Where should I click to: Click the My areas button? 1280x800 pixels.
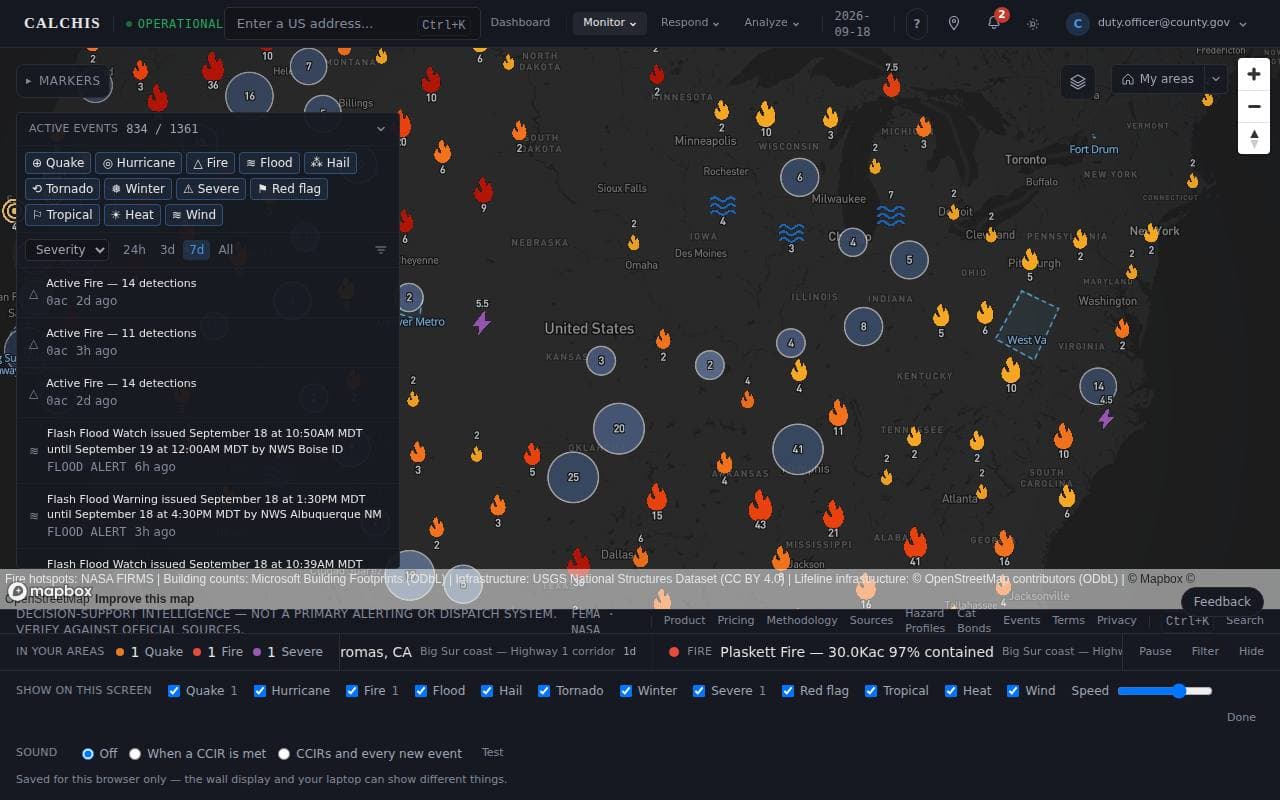(x=1158, y=80)
